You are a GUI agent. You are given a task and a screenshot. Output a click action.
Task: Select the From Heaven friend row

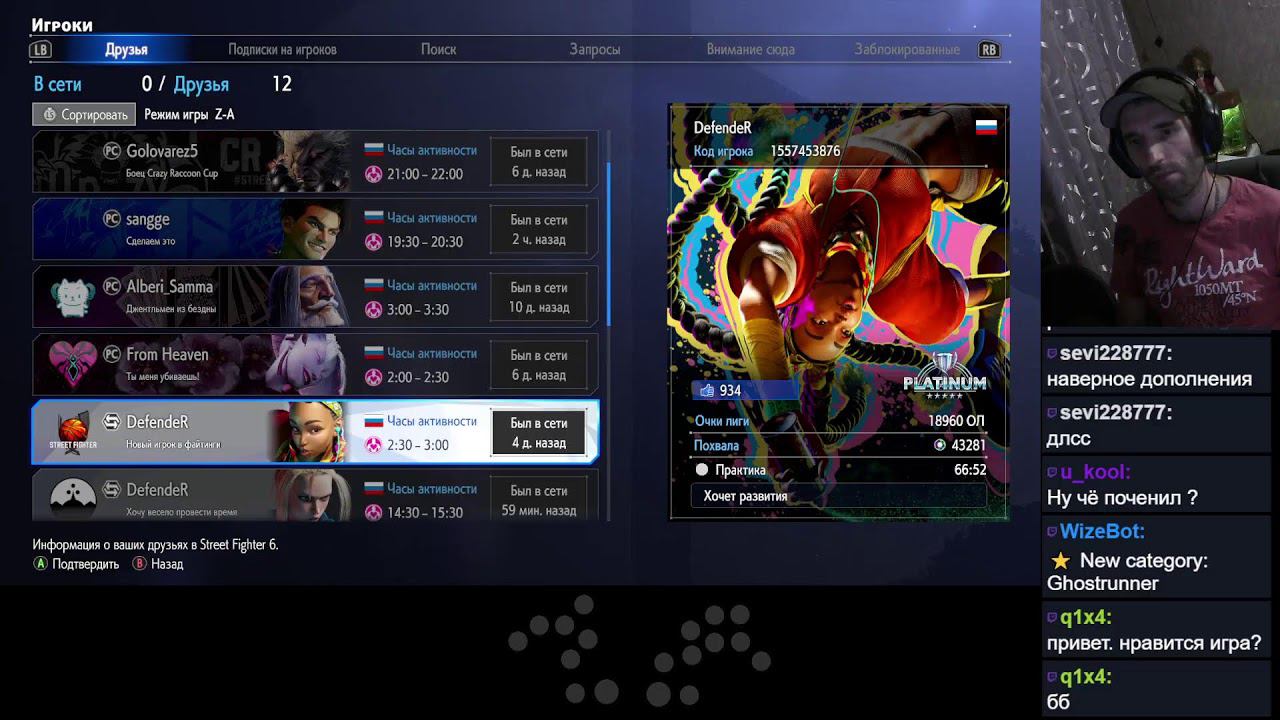316,365
